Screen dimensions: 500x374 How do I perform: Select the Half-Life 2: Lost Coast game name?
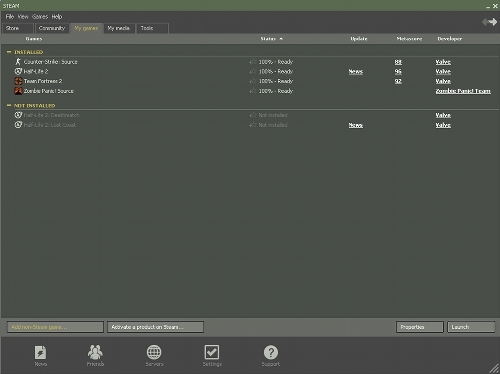[50, 125]
